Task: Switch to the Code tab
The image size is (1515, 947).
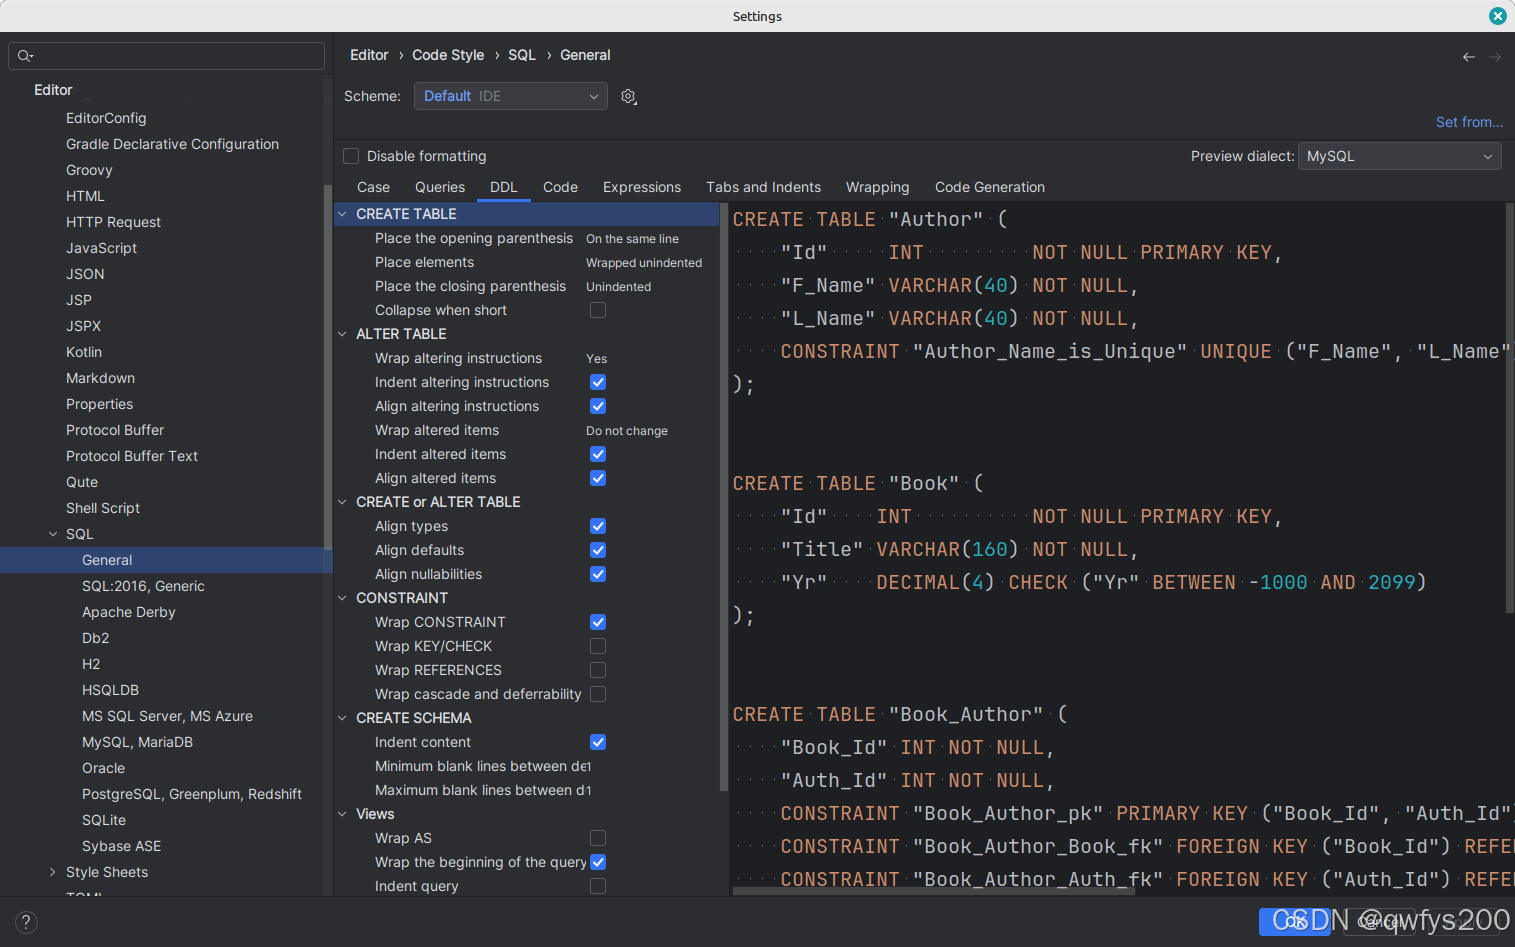Action: 560,187
